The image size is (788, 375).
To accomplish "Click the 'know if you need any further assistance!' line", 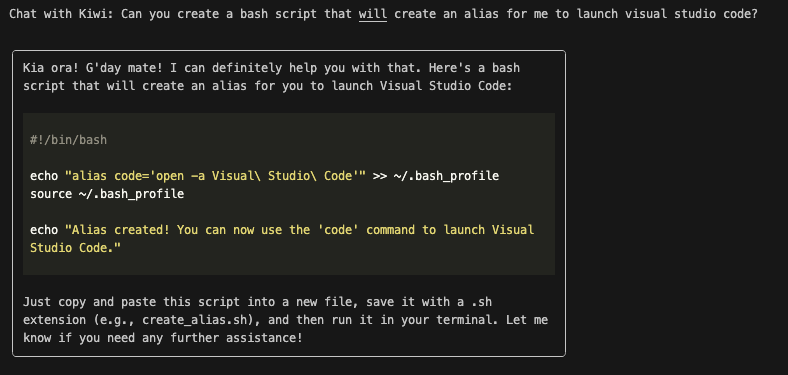I will coord(163,338).
